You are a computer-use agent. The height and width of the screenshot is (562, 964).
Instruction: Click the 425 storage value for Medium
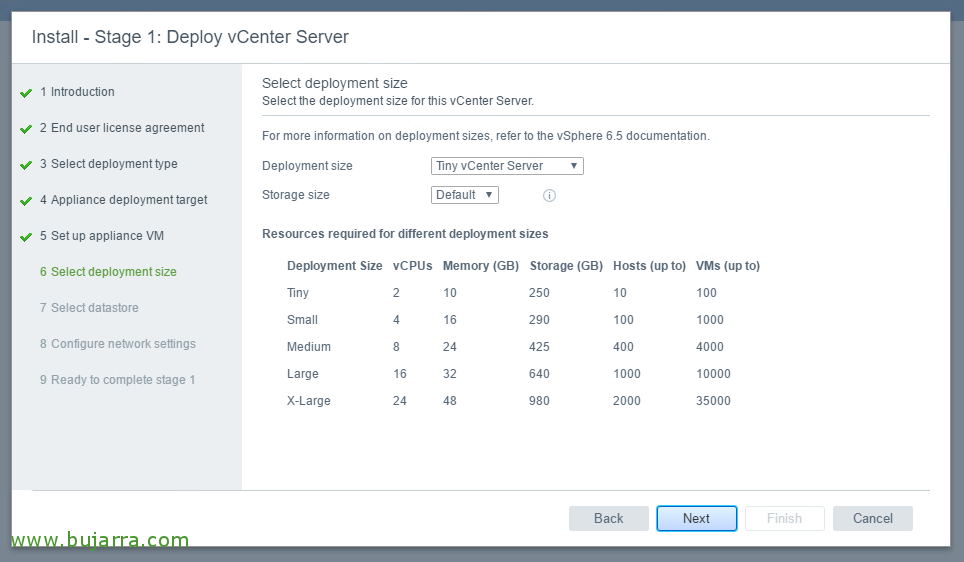(539, 347)
